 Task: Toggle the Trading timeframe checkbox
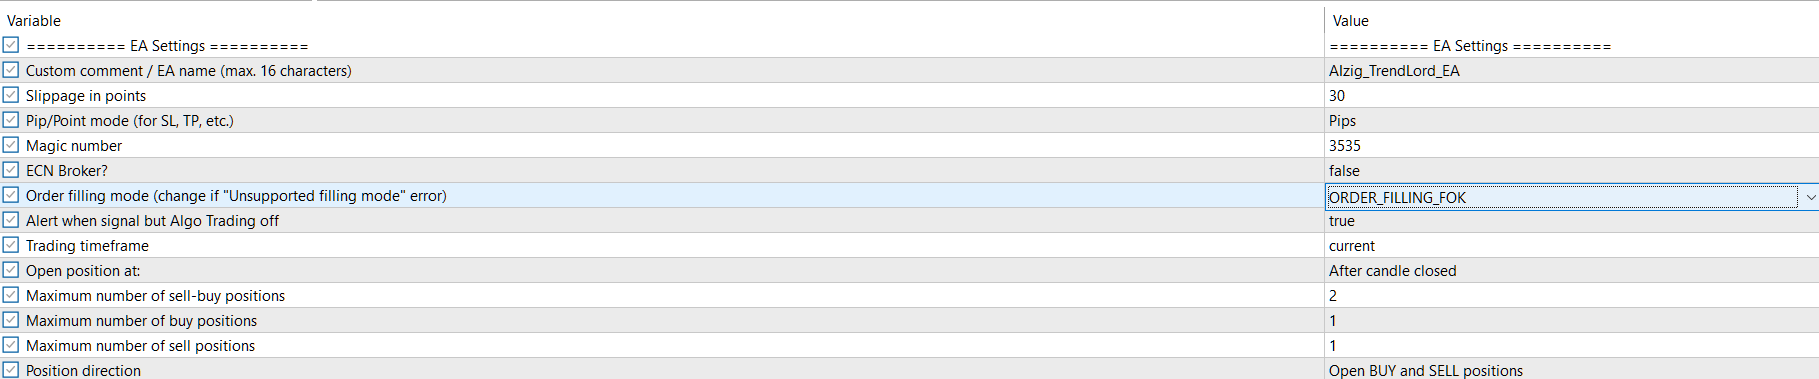pos(10,245)
